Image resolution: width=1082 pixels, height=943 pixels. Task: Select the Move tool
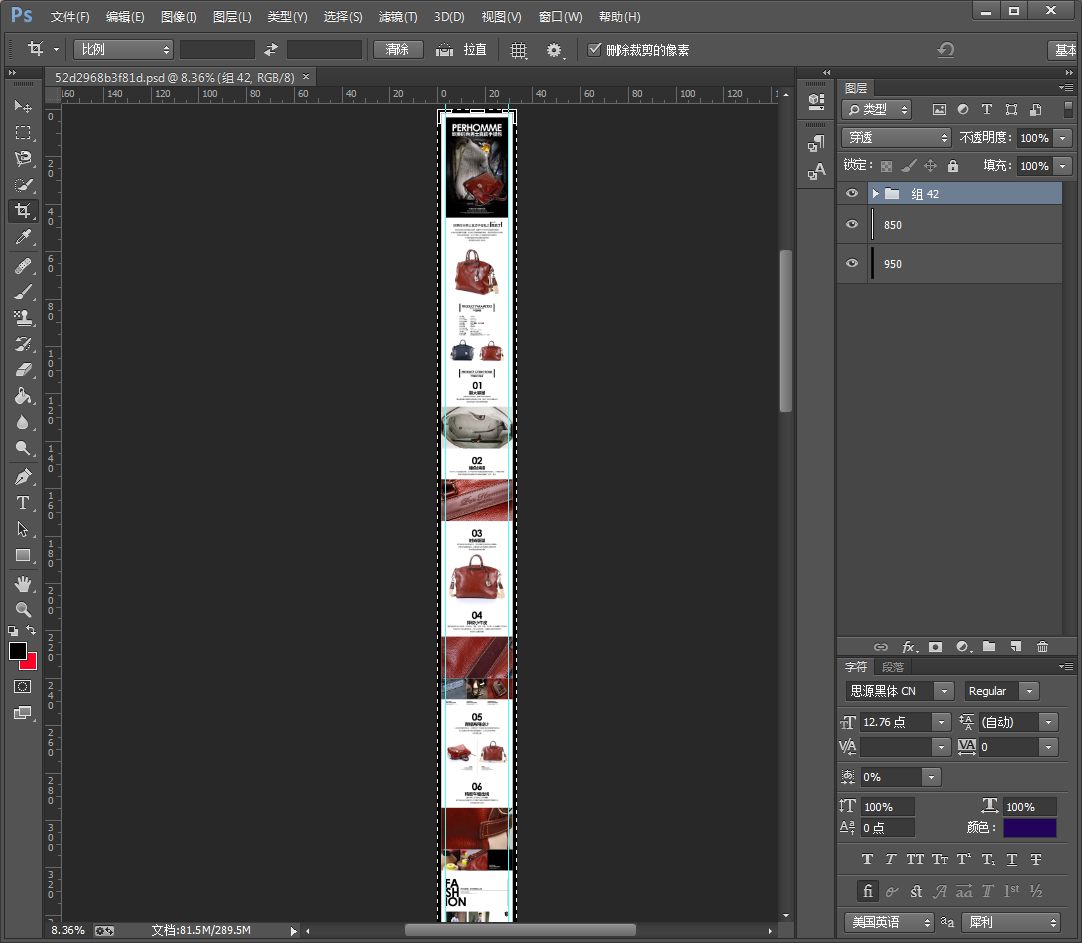pos(22,106)
